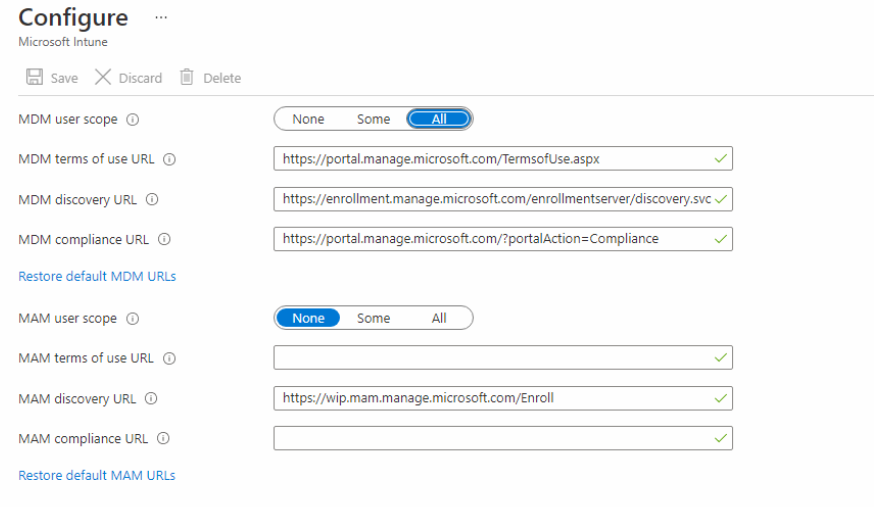Set MDM user scope to All
Screen dimensions: 874x507
[439, 119]
